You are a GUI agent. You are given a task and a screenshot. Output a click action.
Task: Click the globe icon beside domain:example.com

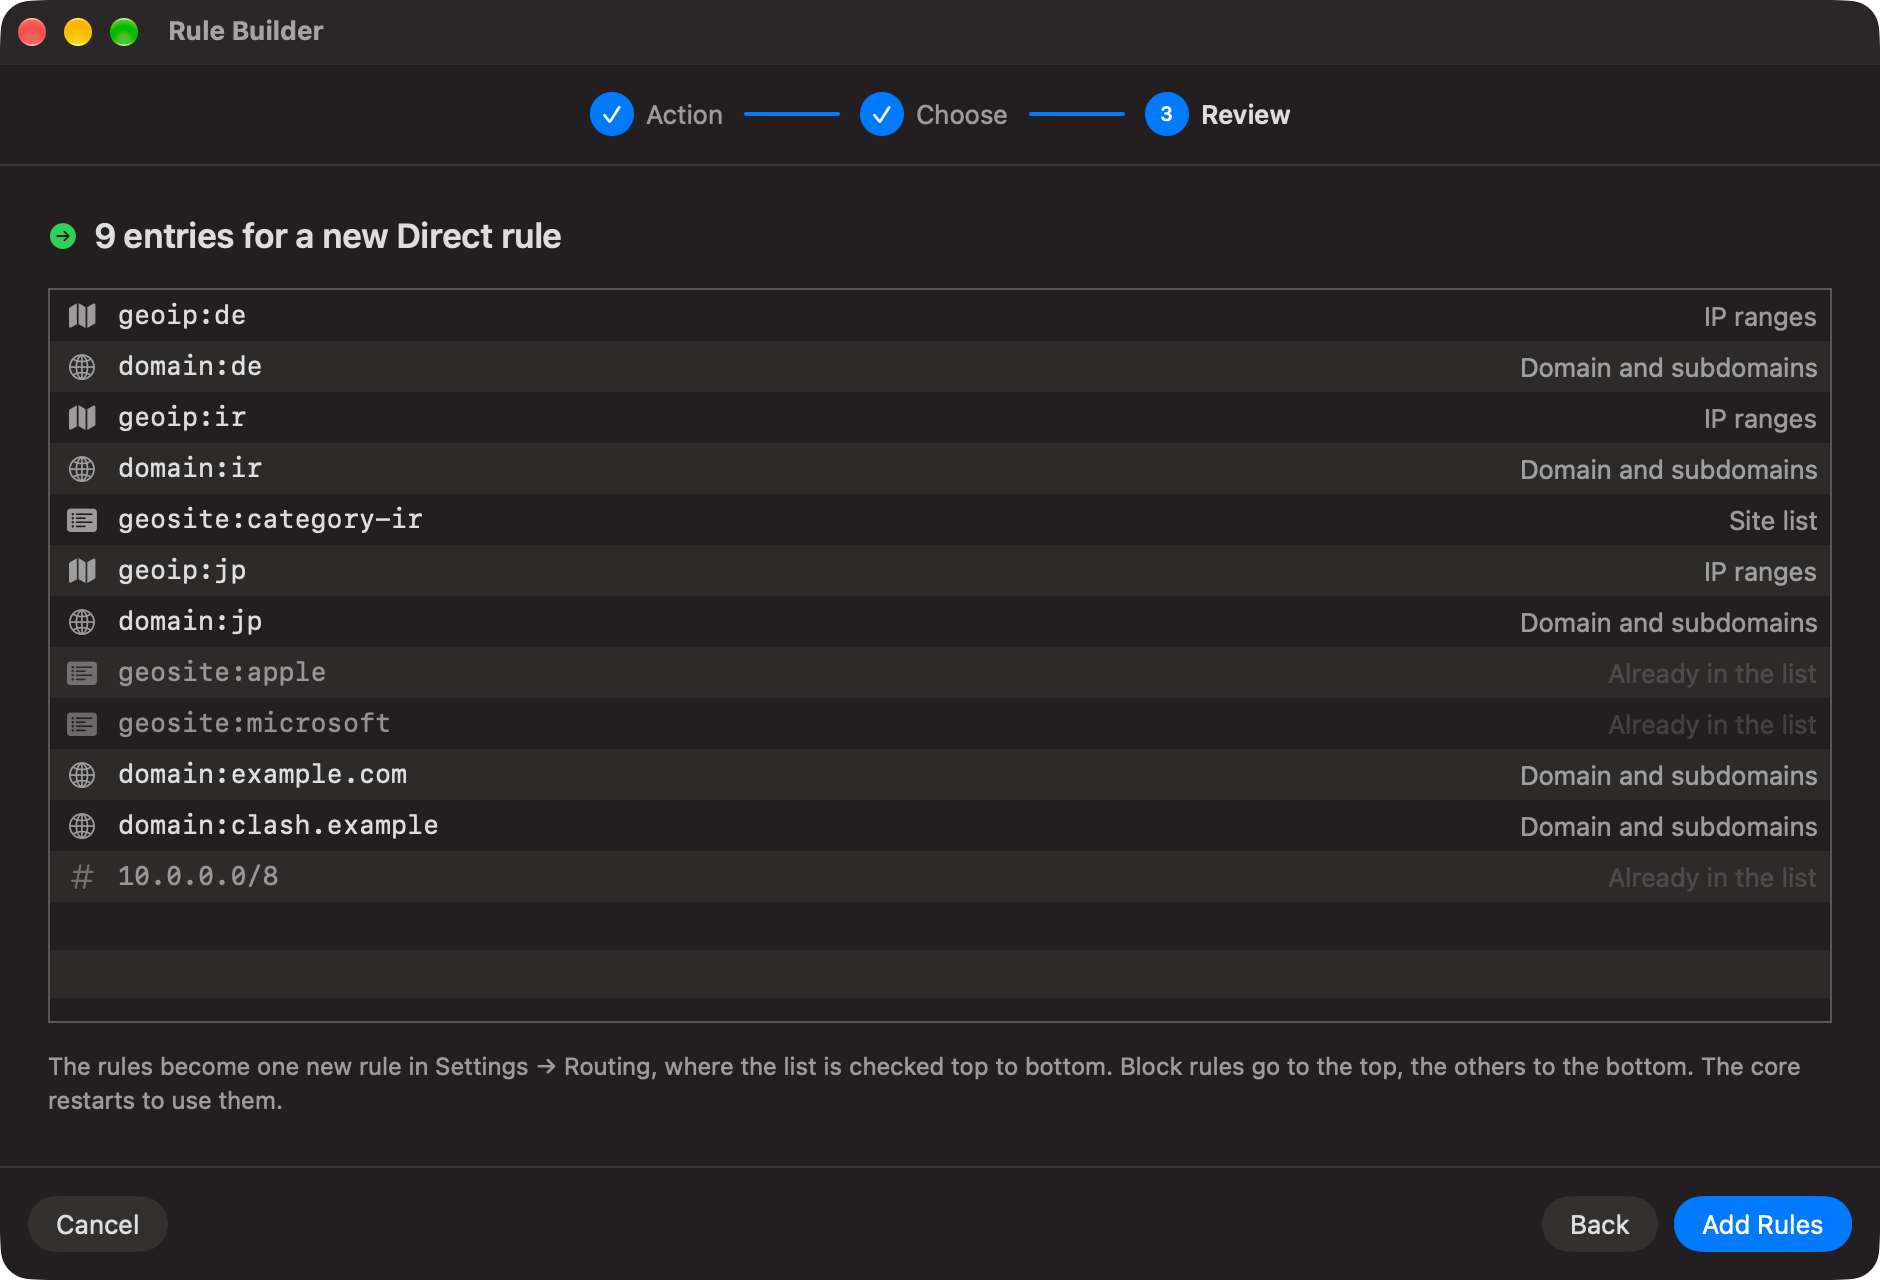(x=82, y=775)
